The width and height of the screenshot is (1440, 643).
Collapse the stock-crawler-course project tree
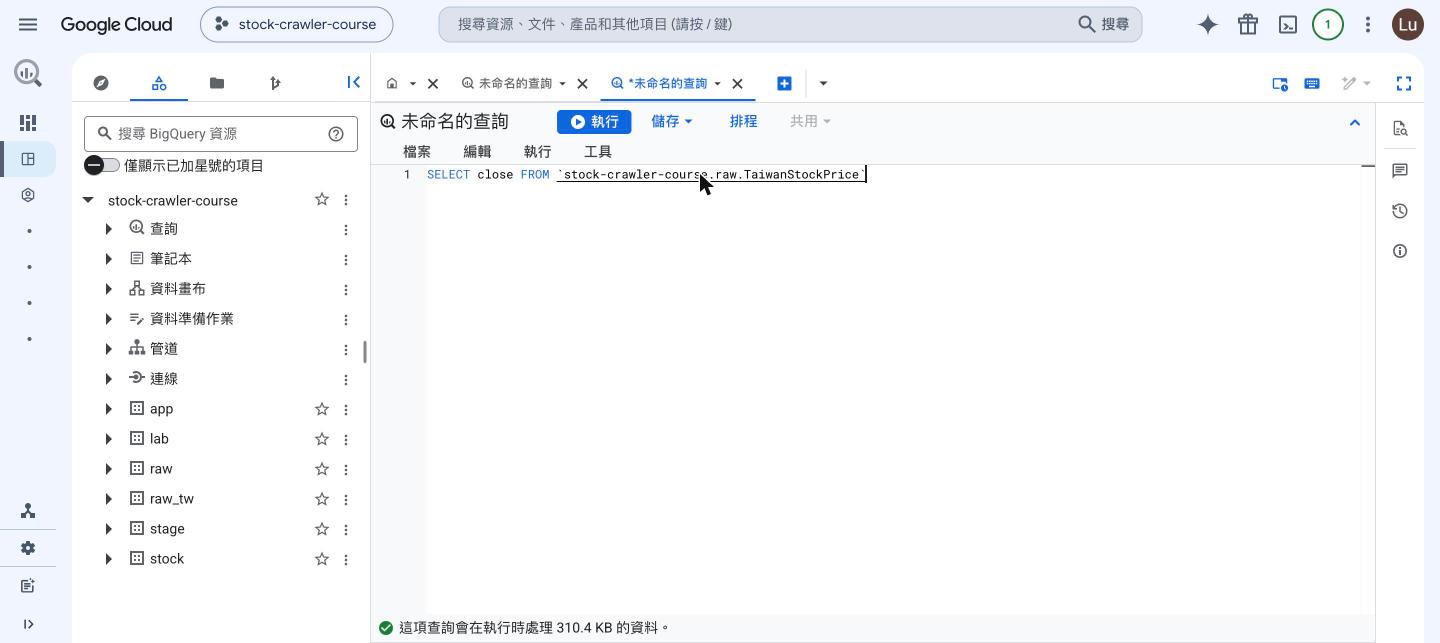(88, 200)
